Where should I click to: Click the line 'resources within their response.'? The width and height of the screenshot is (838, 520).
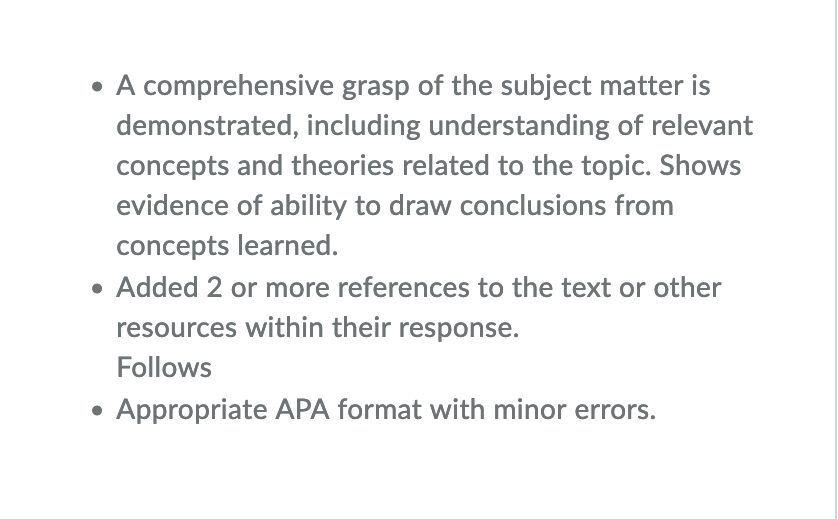[x=318, y=328]
